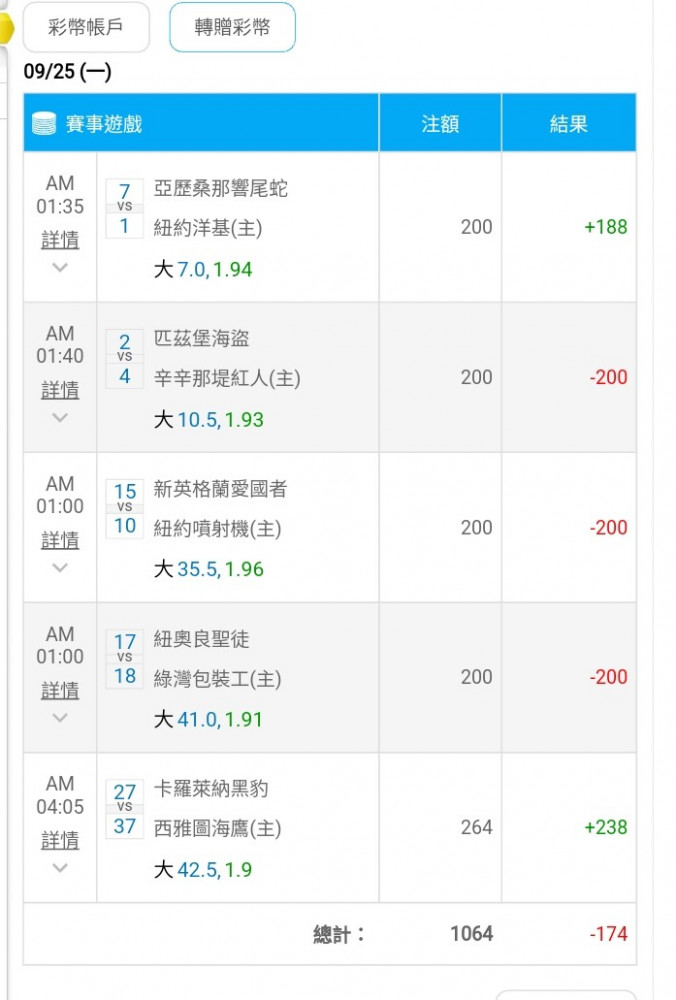This screenshot has width=676, height=1000.
Task: Select the 27 vs 37 score box
Action: point(124,809)
